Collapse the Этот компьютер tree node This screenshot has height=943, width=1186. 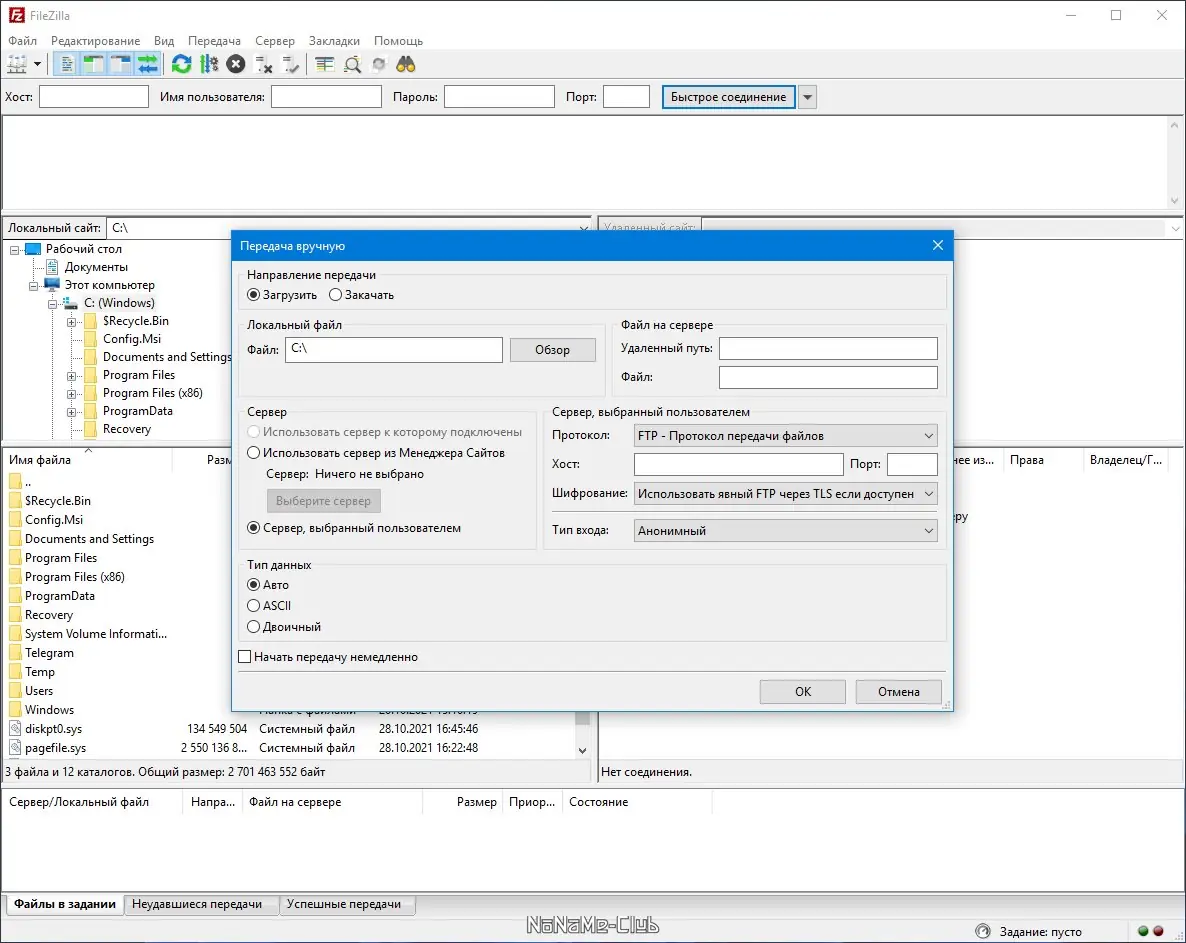pyautogui.click(x=33, y=286)
